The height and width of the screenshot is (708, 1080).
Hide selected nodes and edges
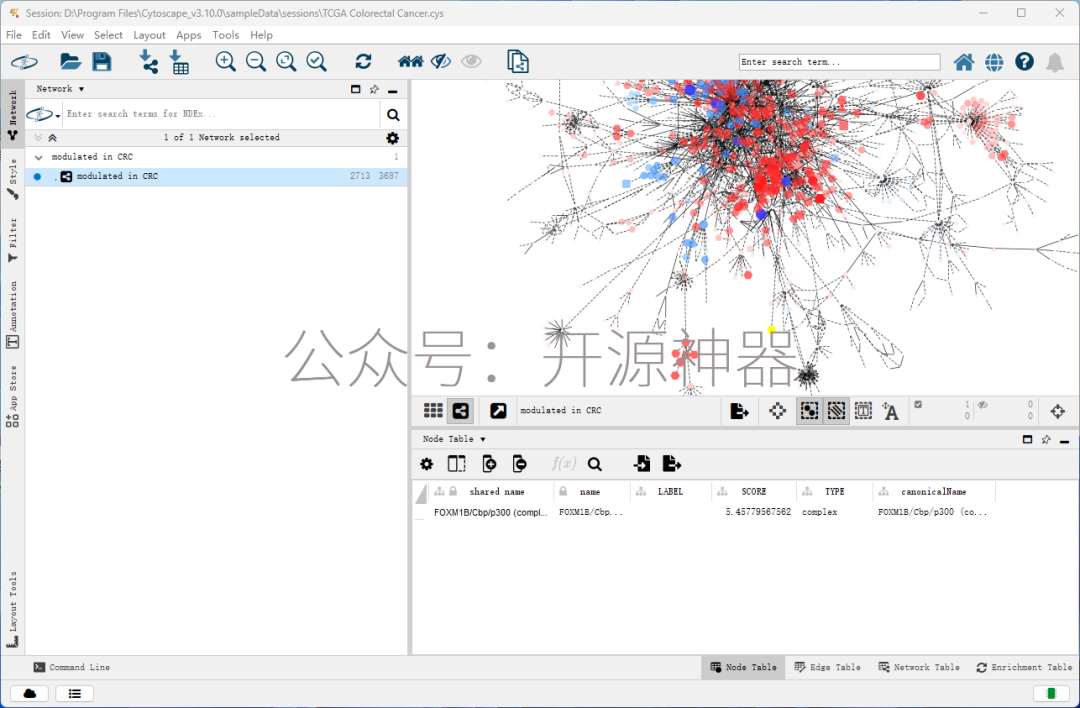coord(441,62)
